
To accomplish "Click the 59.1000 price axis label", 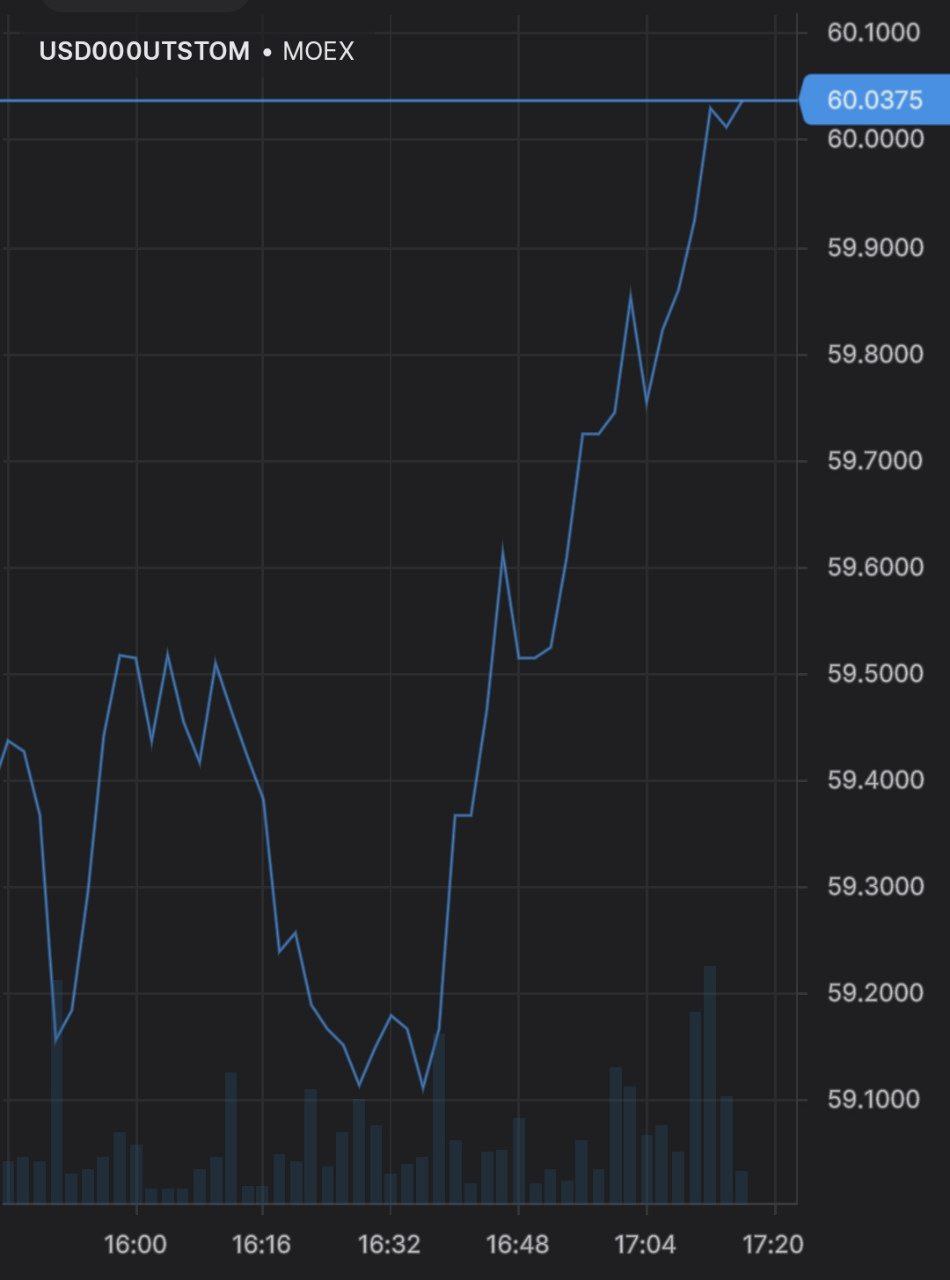I will [874, 1100].
